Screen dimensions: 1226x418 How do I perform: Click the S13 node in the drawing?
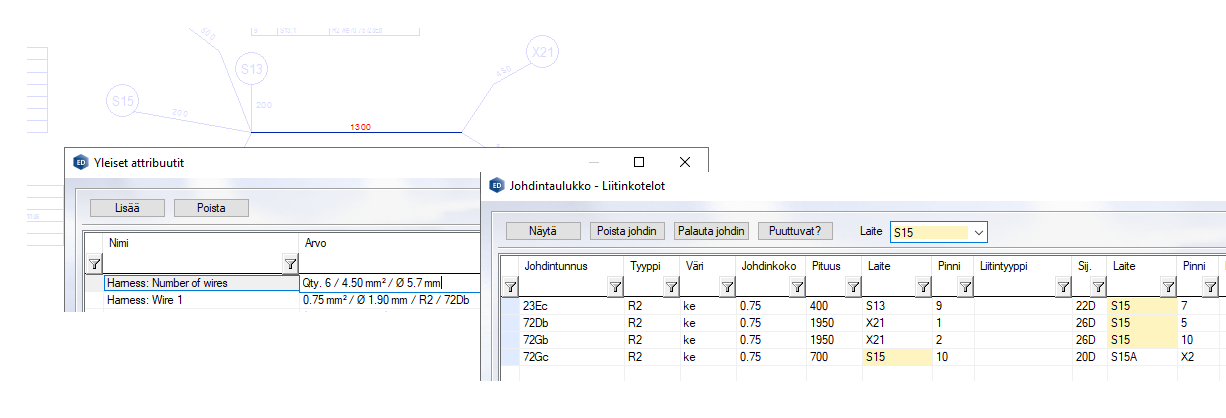pyautogui.click(x=252, y=69)
